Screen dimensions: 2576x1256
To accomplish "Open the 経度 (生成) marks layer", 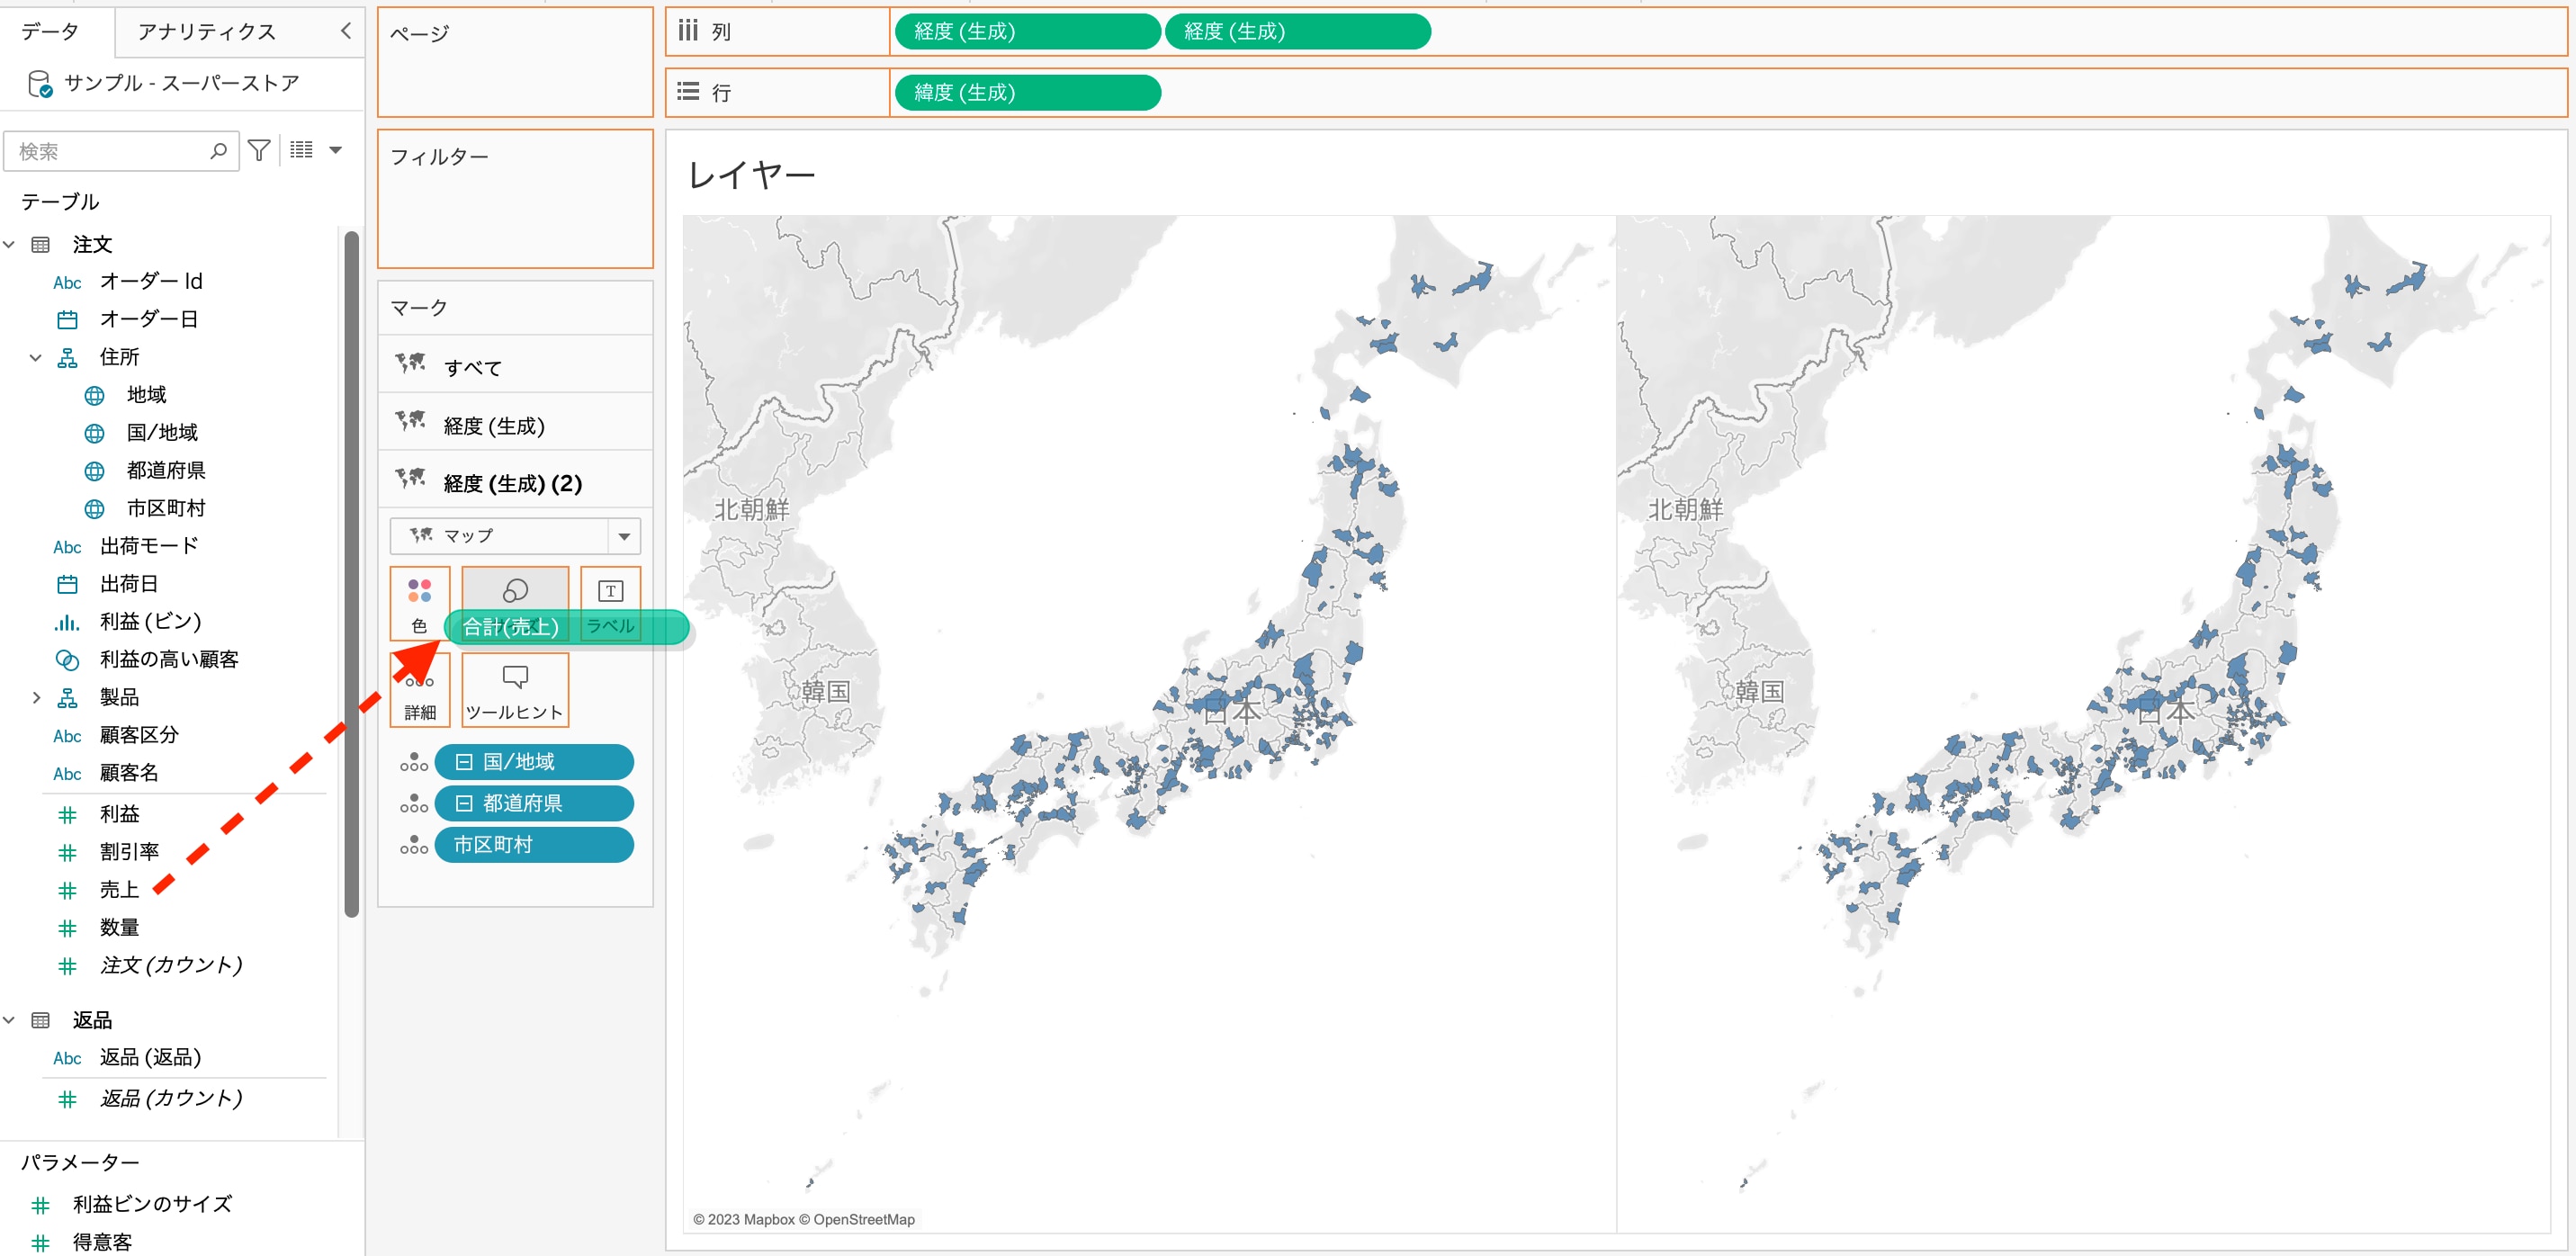I will click(x=515, y=425).
